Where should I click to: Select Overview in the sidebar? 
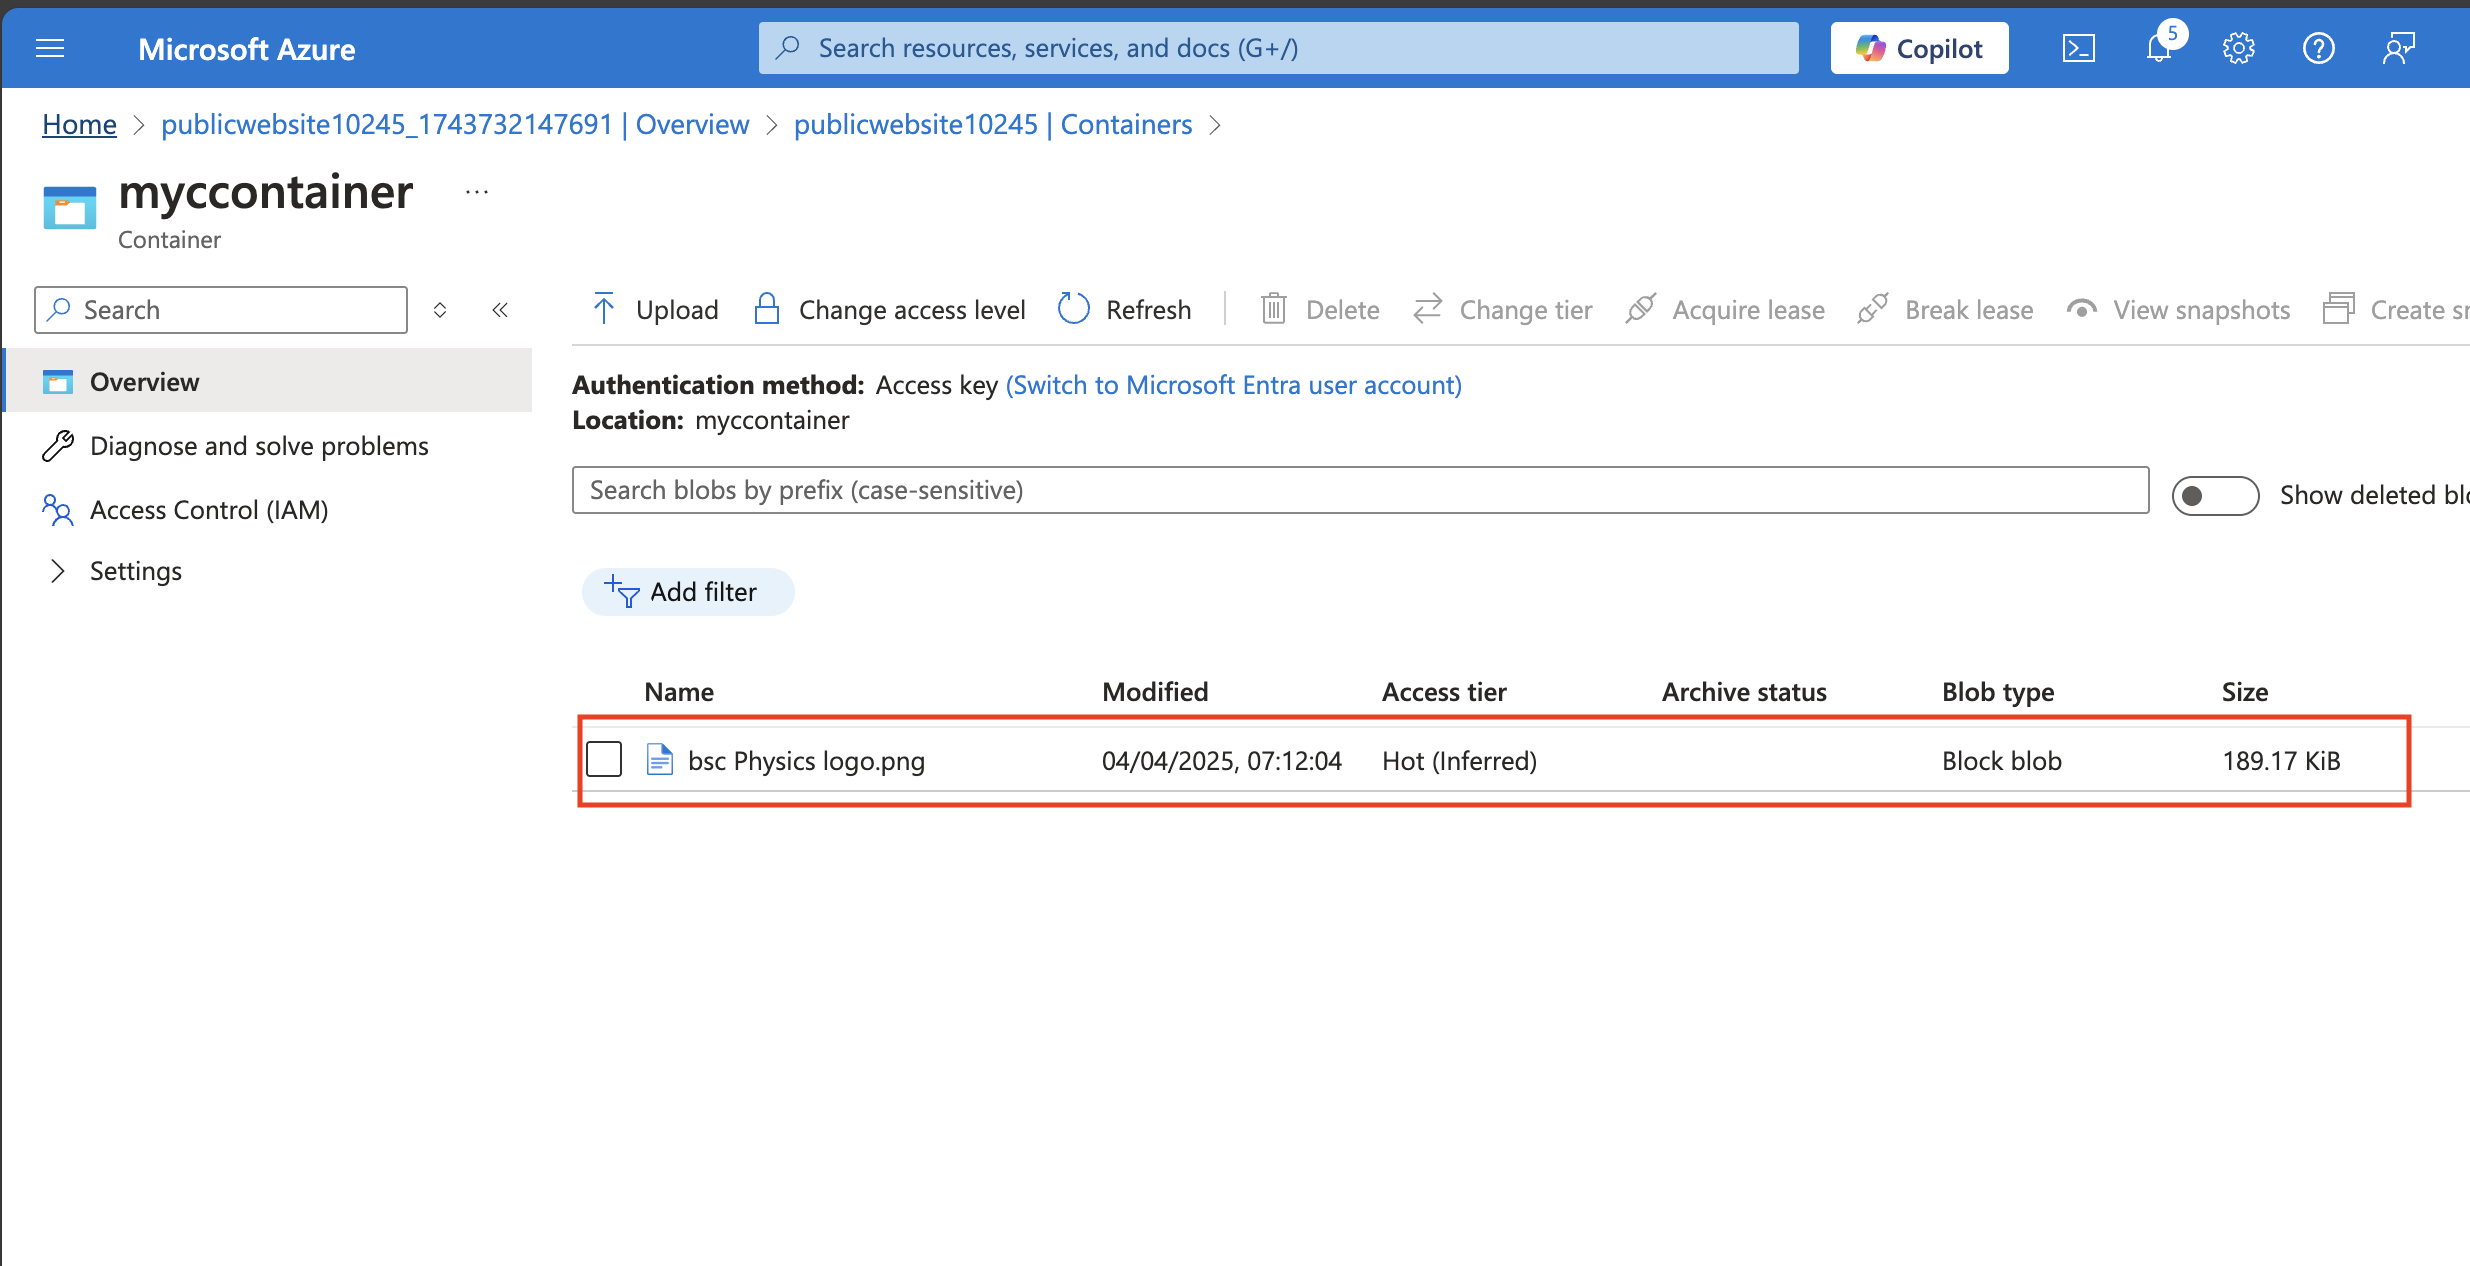[269, 381]
